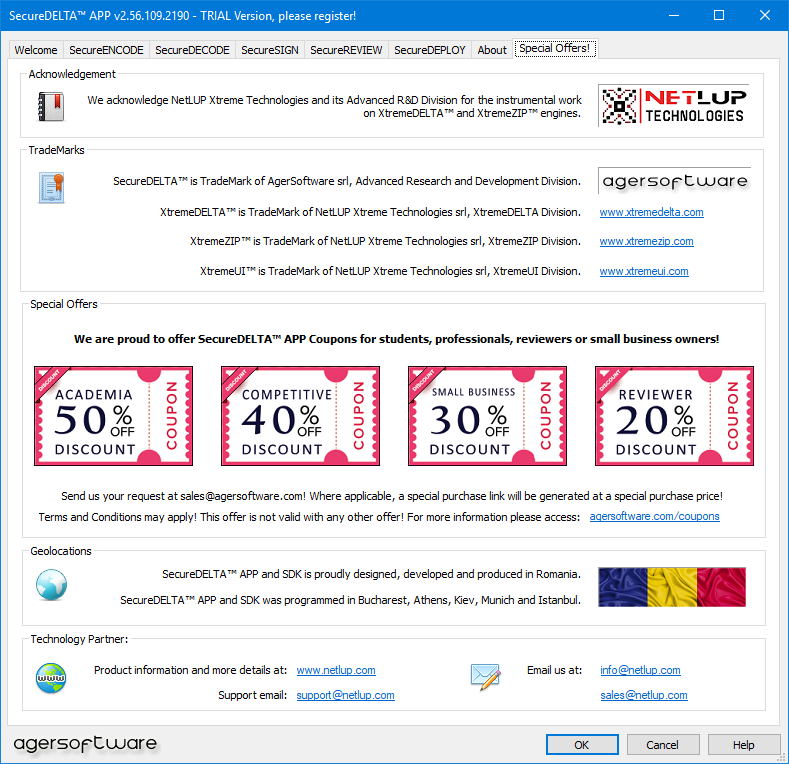Viewport: 789px width, 764px height.
Task: Click the 'We acknowledge NetLUP Xtreme Technologies' text
Action: [x=335, y=107]
